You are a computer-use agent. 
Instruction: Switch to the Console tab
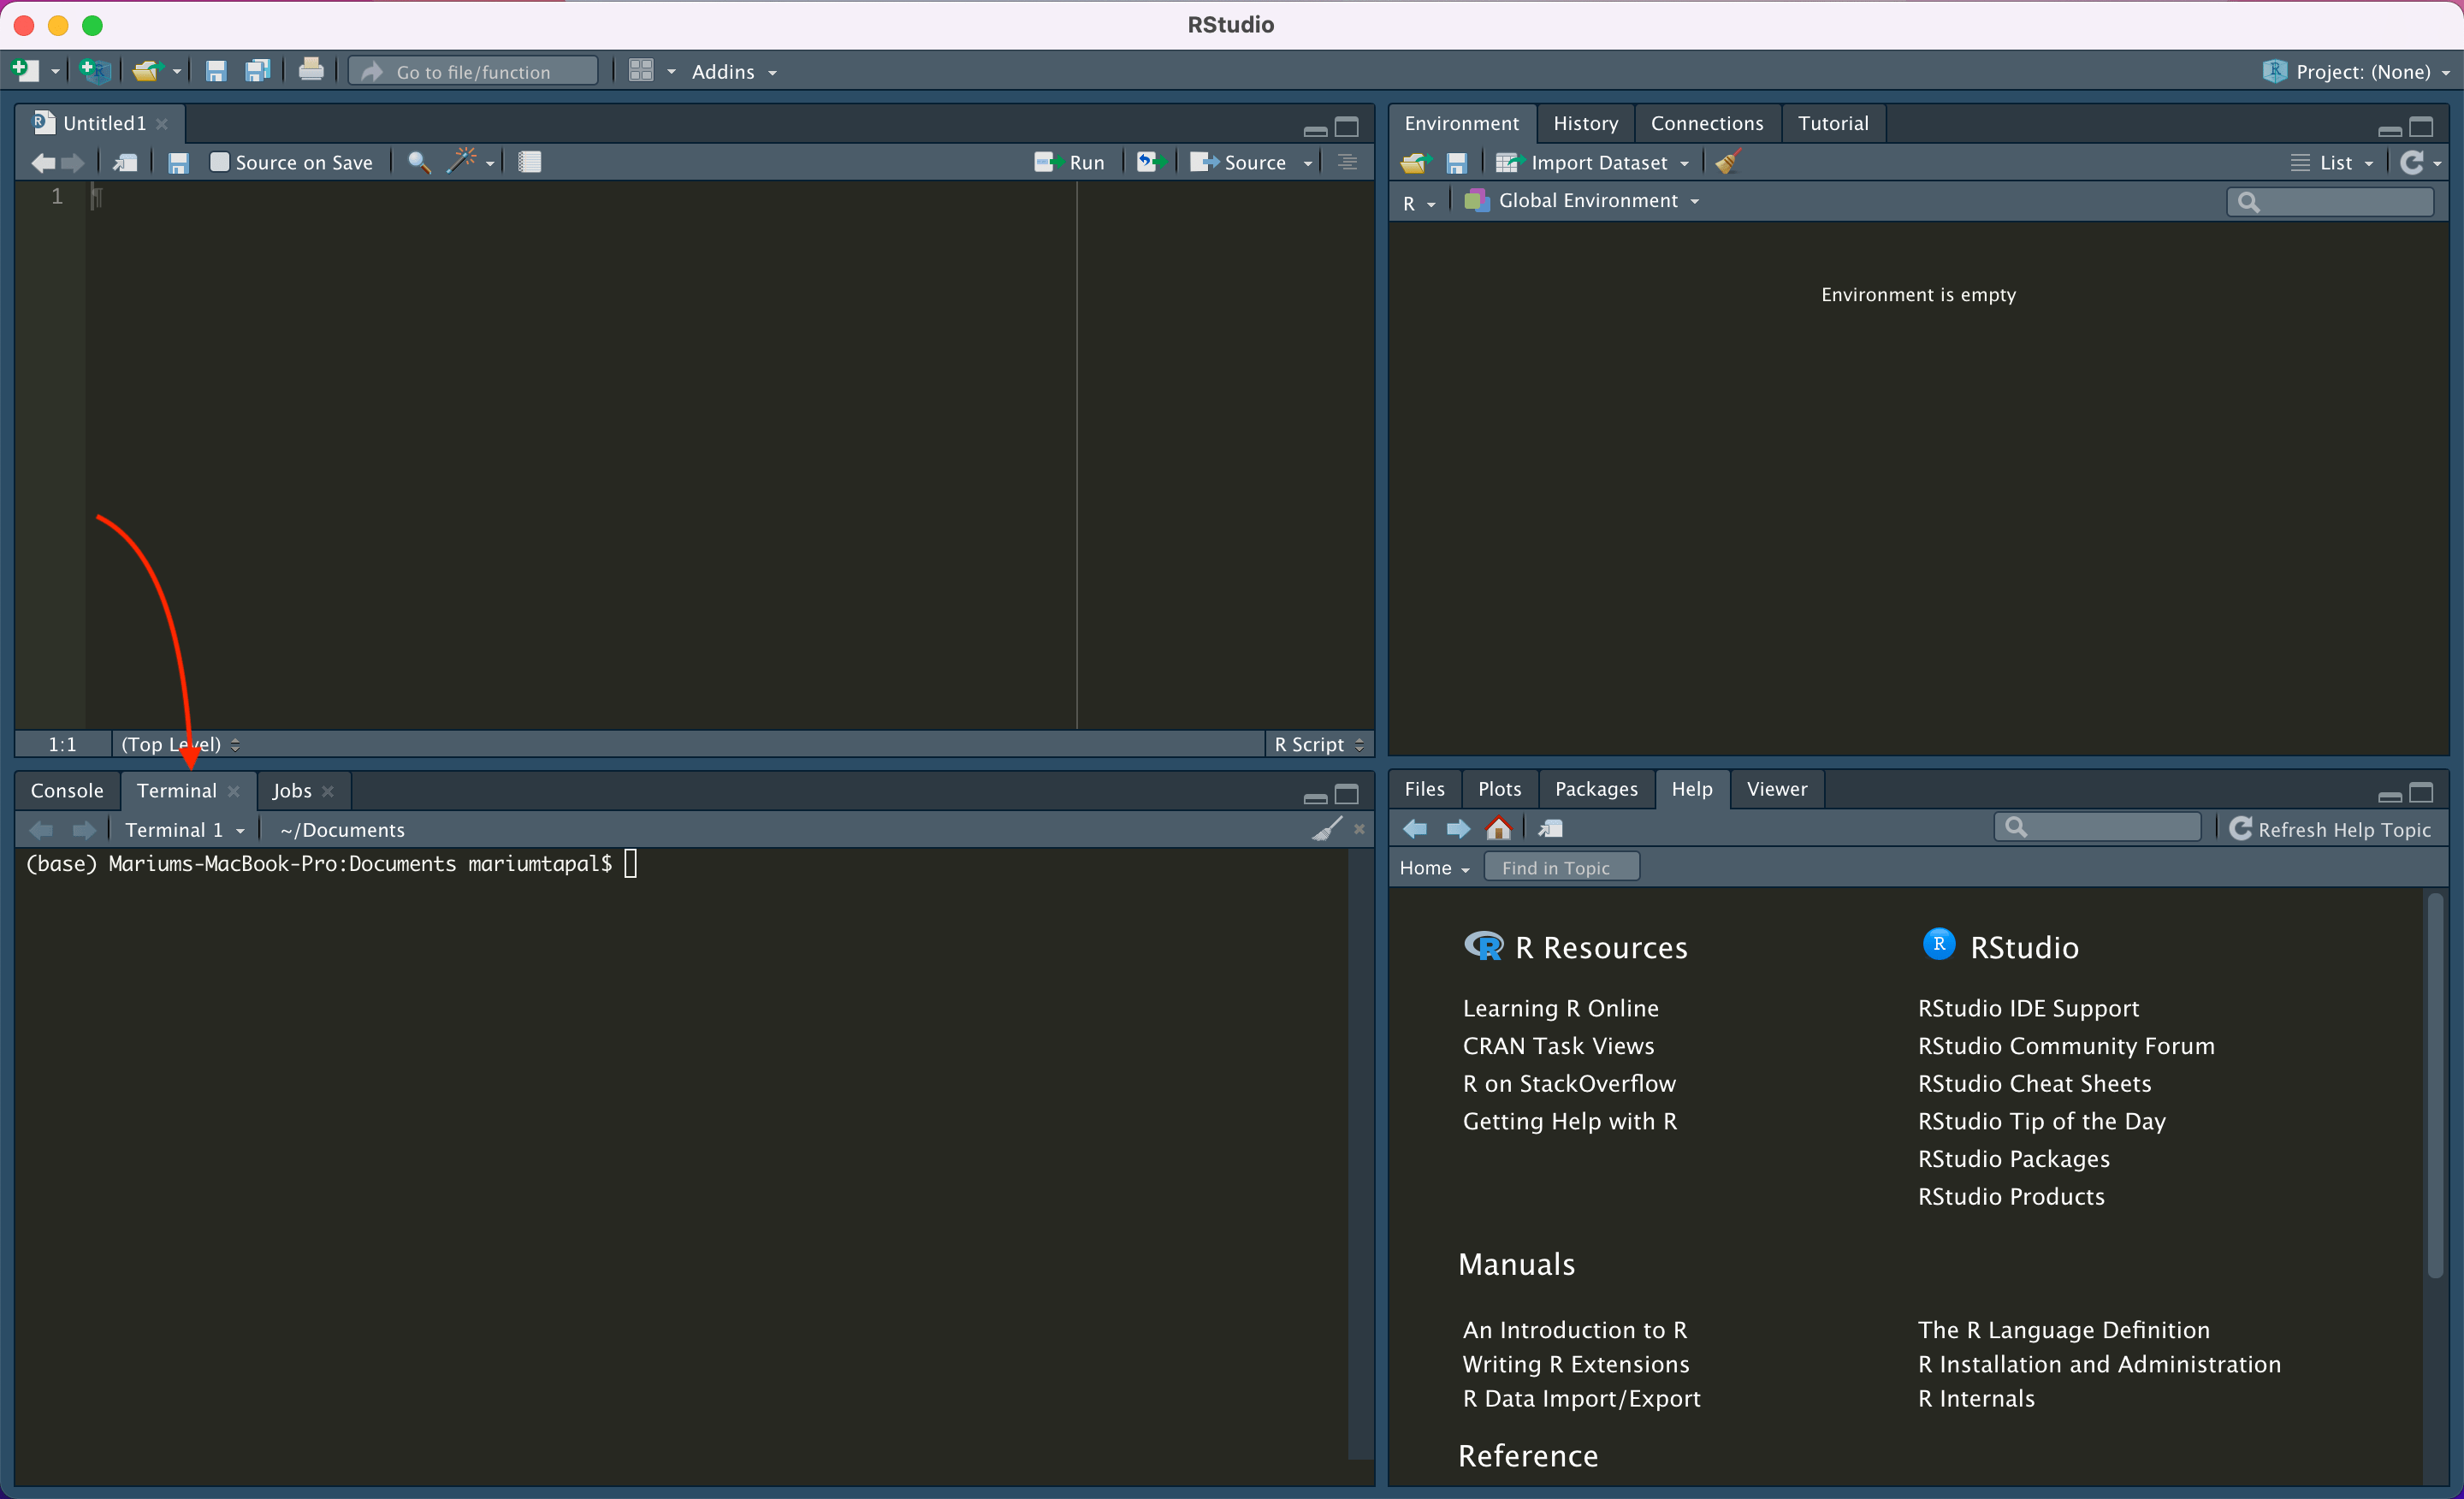(67, 790)
